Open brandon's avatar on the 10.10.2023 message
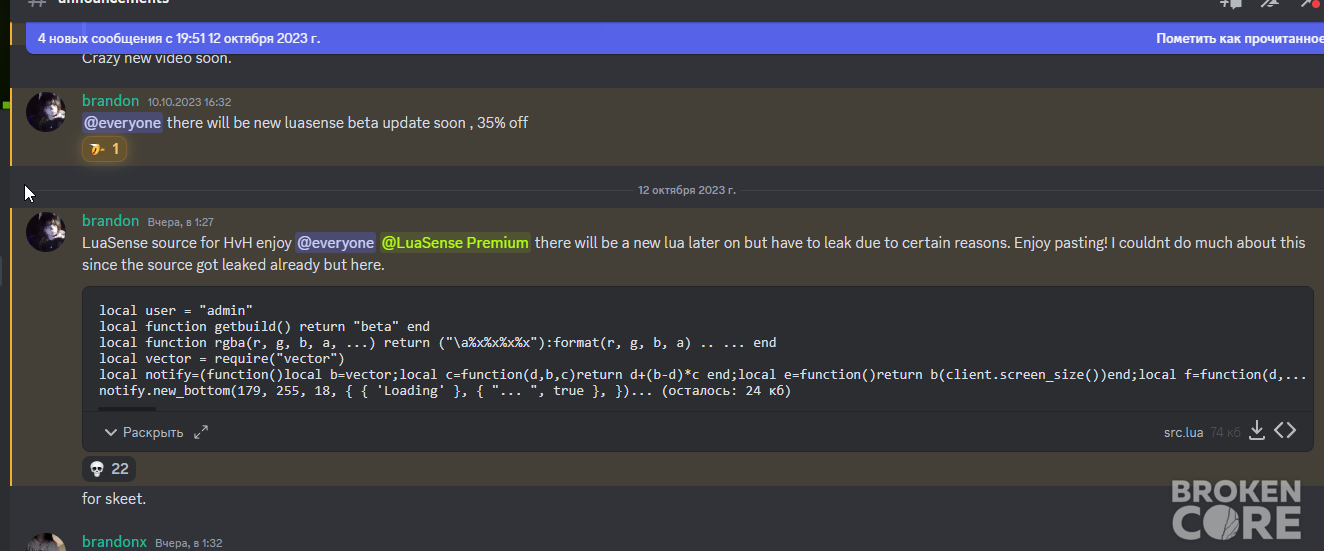 [46, 112]
